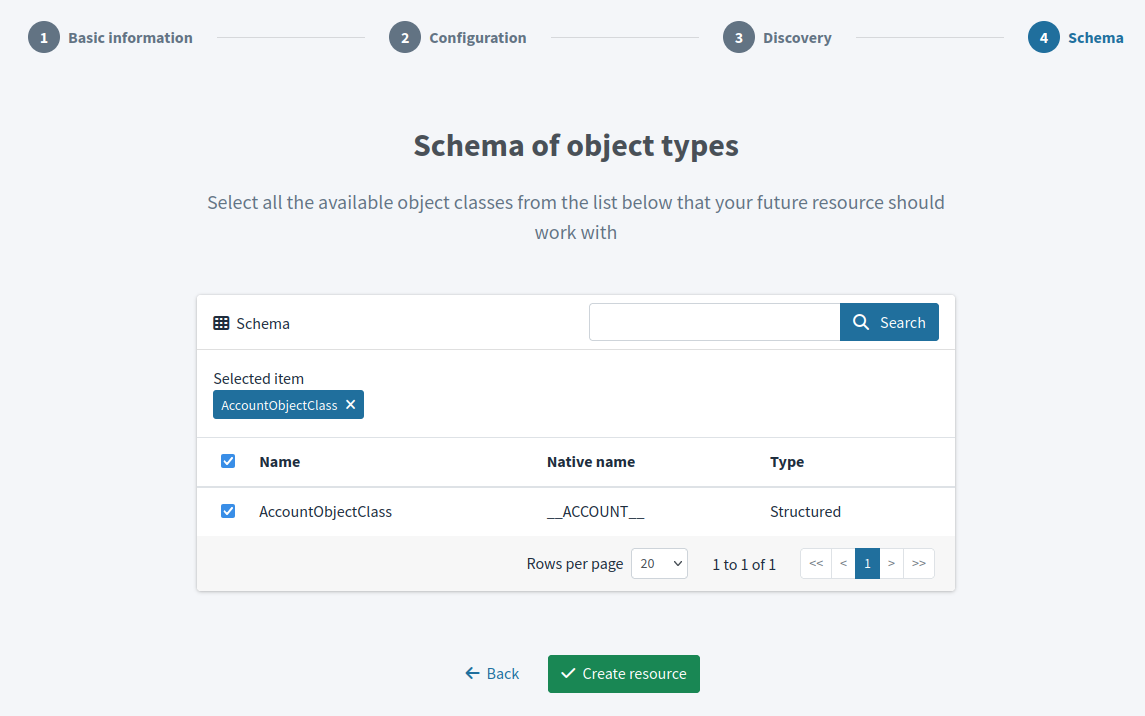Click the highlighted step 4 circle

(x=1044, y=37)
